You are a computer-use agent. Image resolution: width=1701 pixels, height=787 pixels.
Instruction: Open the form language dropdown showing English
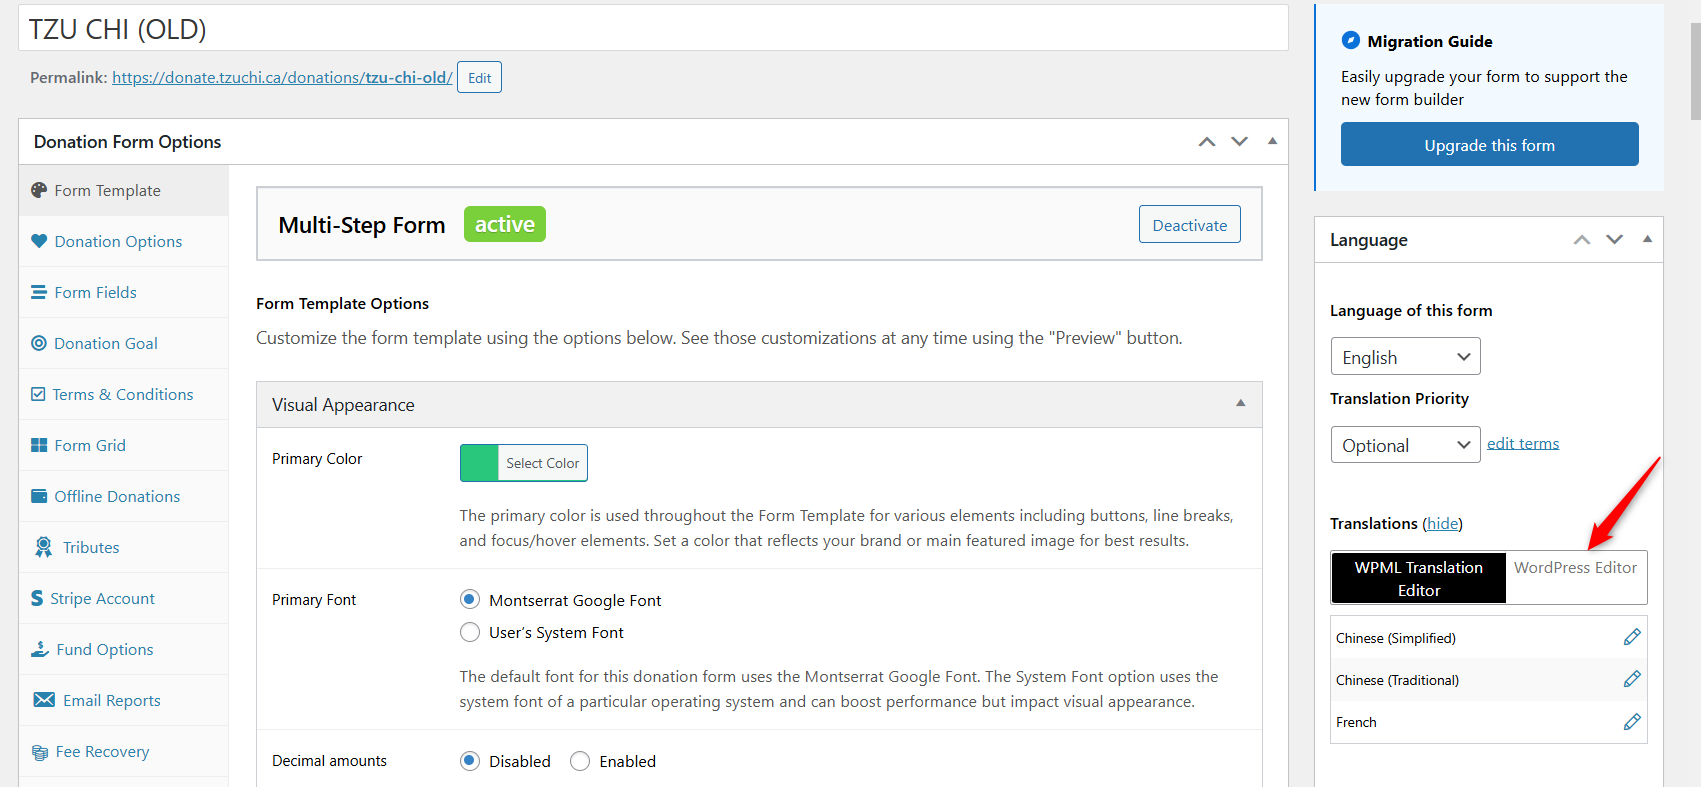(x=1405, y=357)
